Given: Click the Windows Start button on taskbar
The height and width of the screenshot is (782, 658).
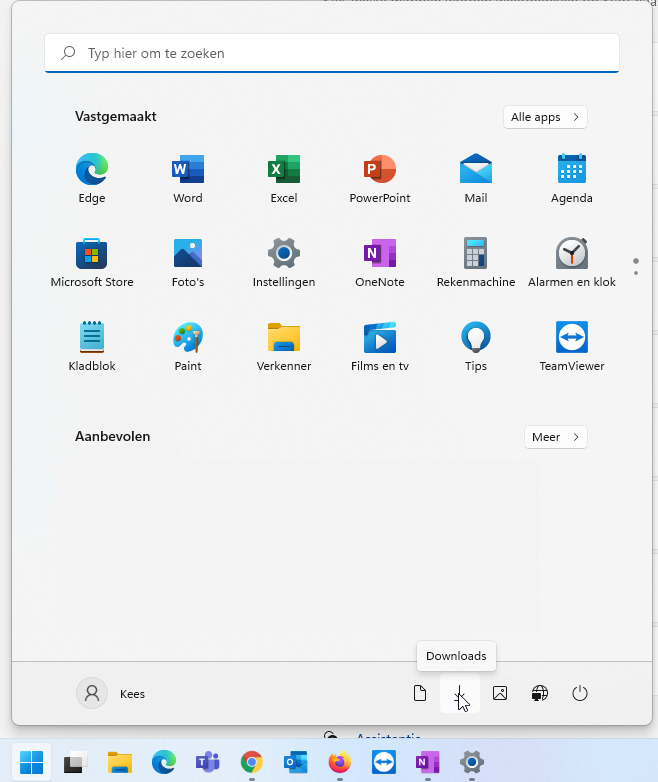Looking at the screenshot, I should [31, 762].
